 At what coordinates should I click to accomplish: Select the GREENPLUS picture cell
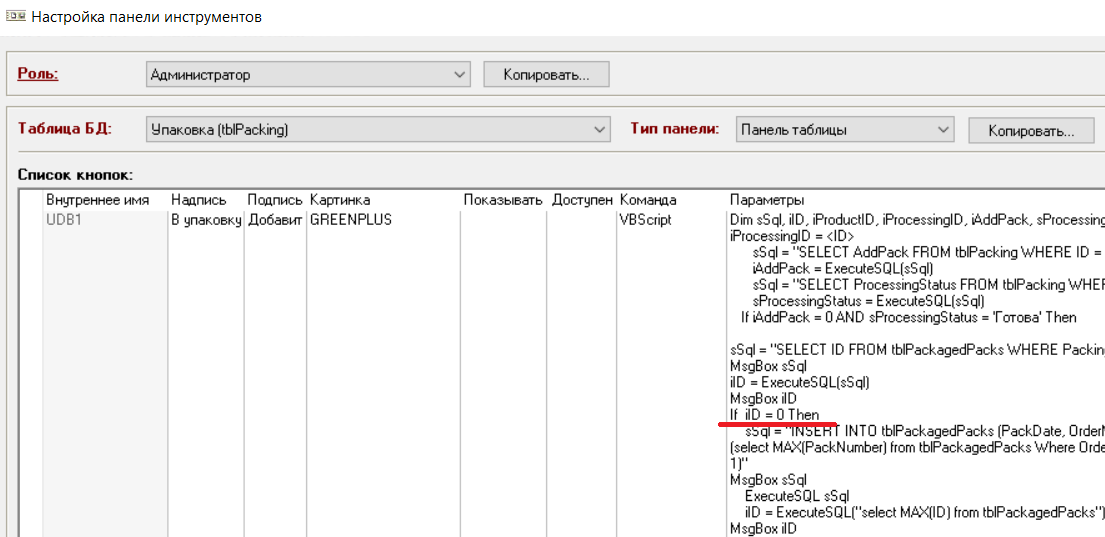(x=350, y=220)
